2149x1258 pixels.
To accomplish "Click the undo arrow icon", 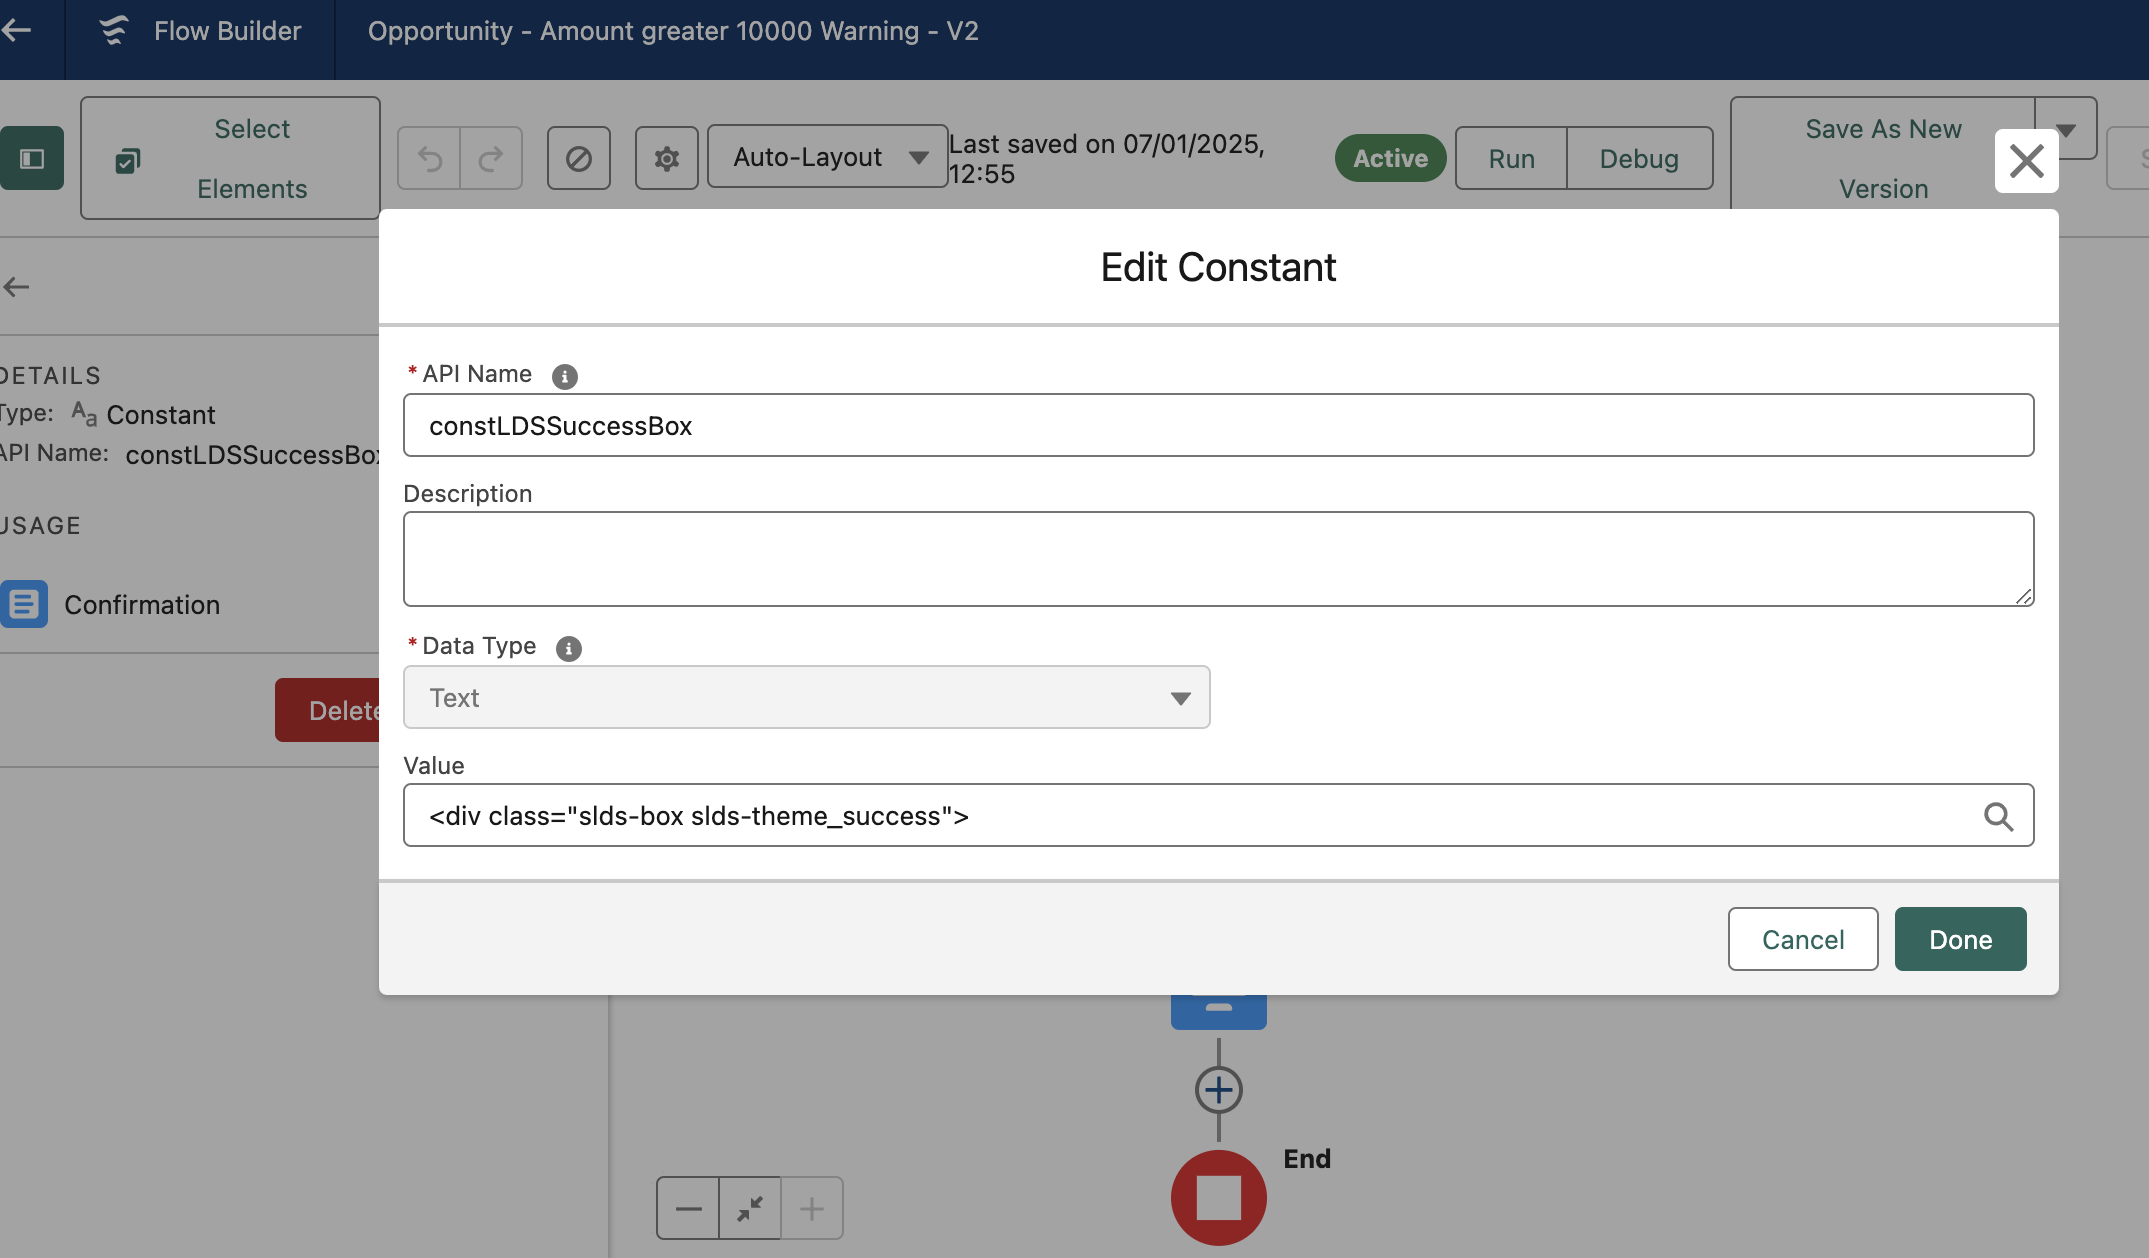I will pos(429,158).
